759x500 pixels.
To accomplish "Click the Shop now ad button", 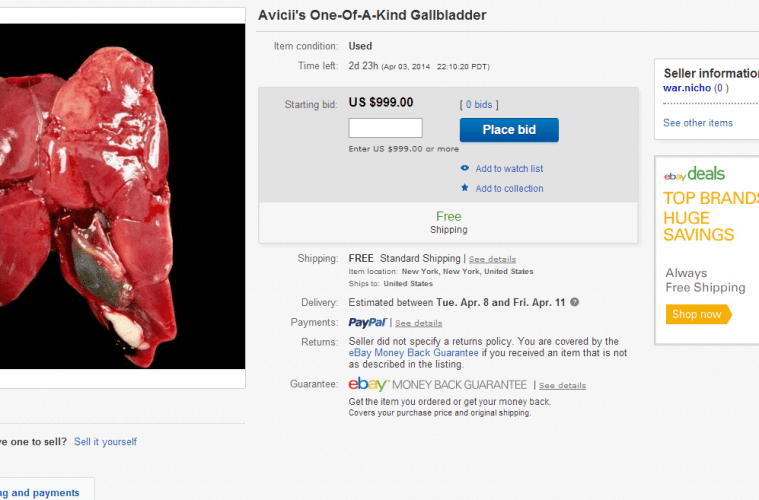I will pyautogui.click(x=698, y=314).
